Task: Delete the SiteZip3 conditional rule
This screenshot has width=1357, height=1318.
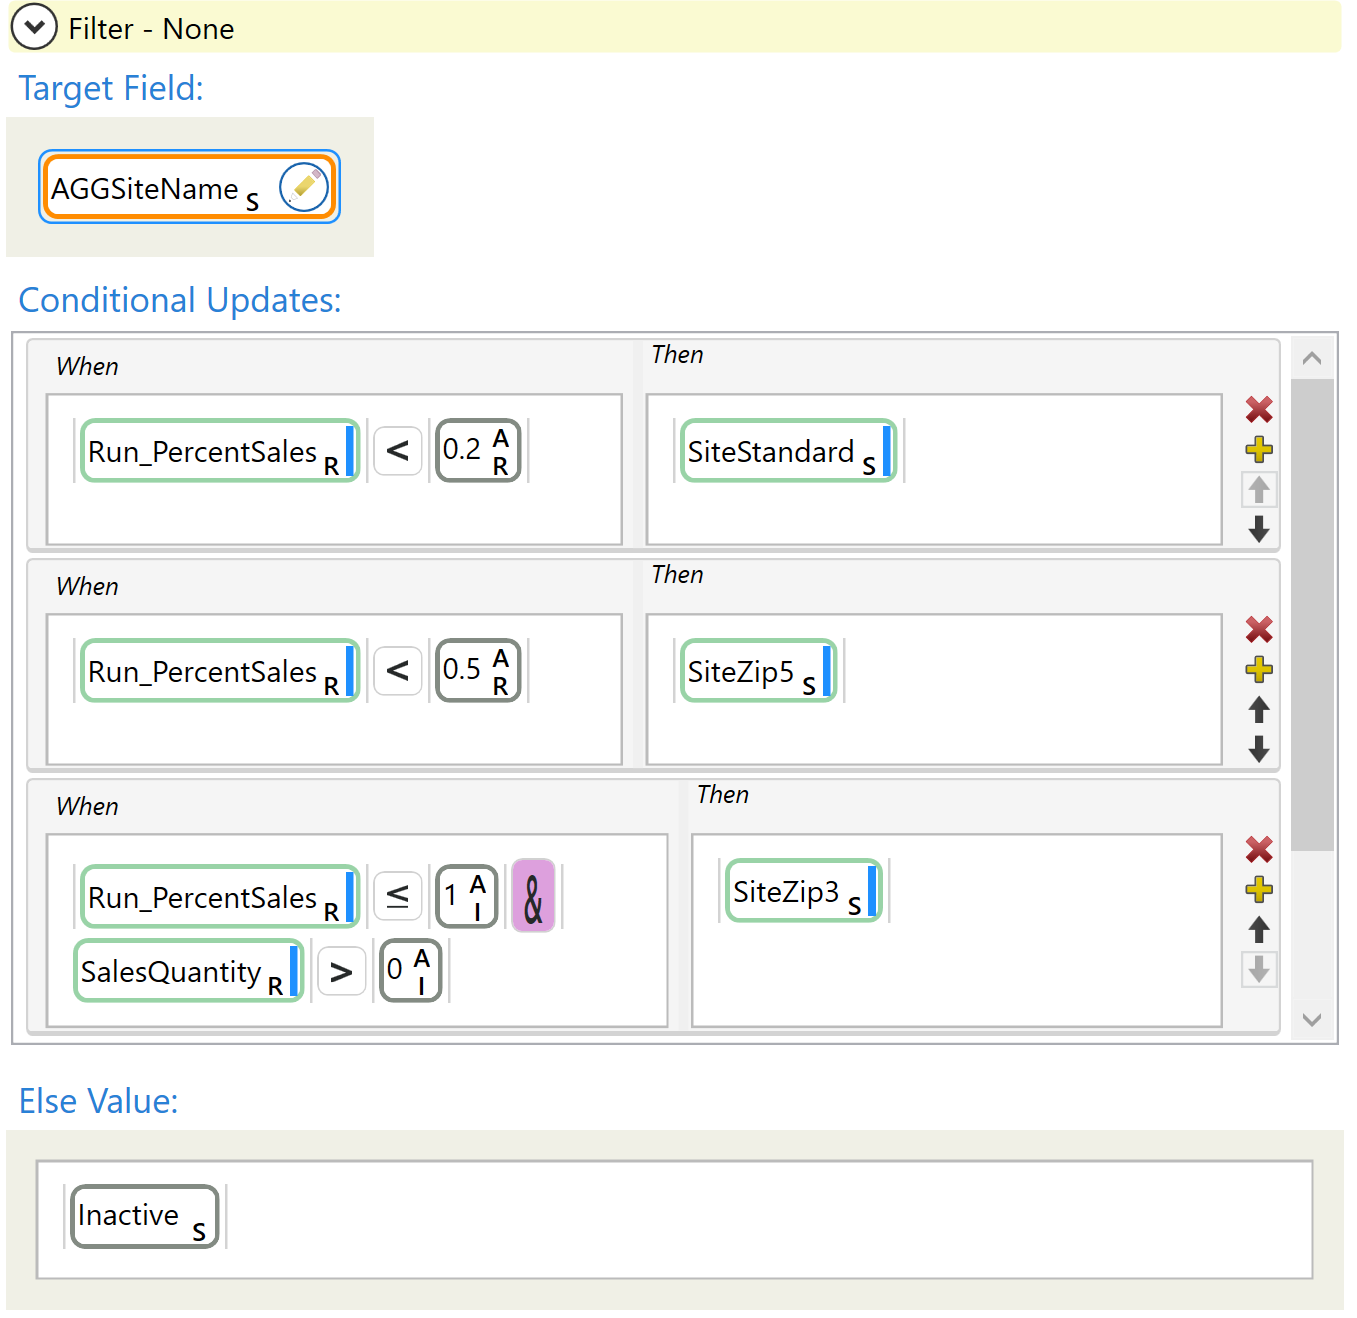Action: coord(1258,849)
